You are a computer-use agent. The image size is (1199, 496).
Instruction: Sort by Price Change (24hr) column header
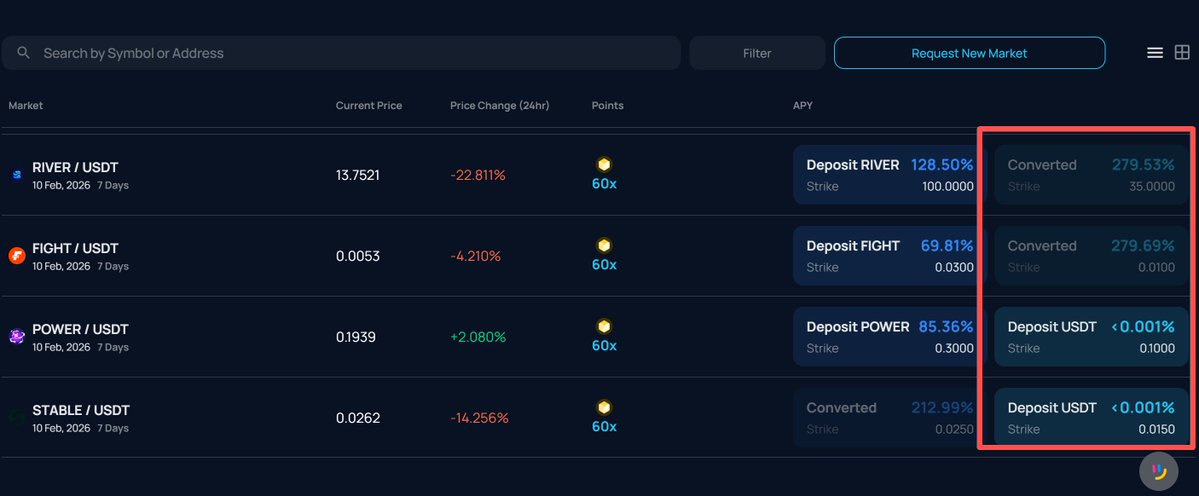pyautogui.click(x=499, y=106)
